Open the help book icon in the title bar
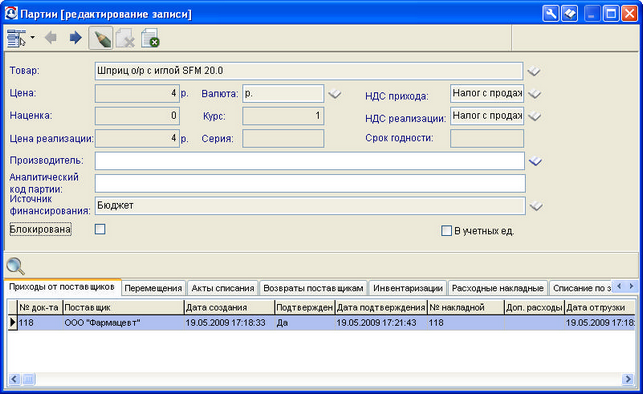The width and height of the screenshot is (643, 394). (x=570, y=14)
